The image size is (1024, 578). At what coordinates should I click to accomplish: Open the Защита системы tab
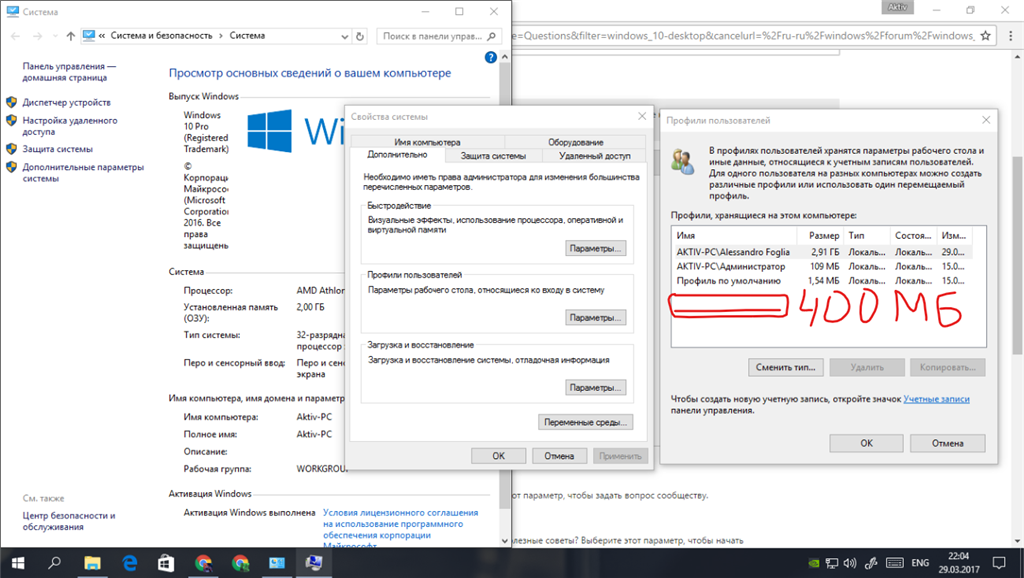tap(493, 156)
